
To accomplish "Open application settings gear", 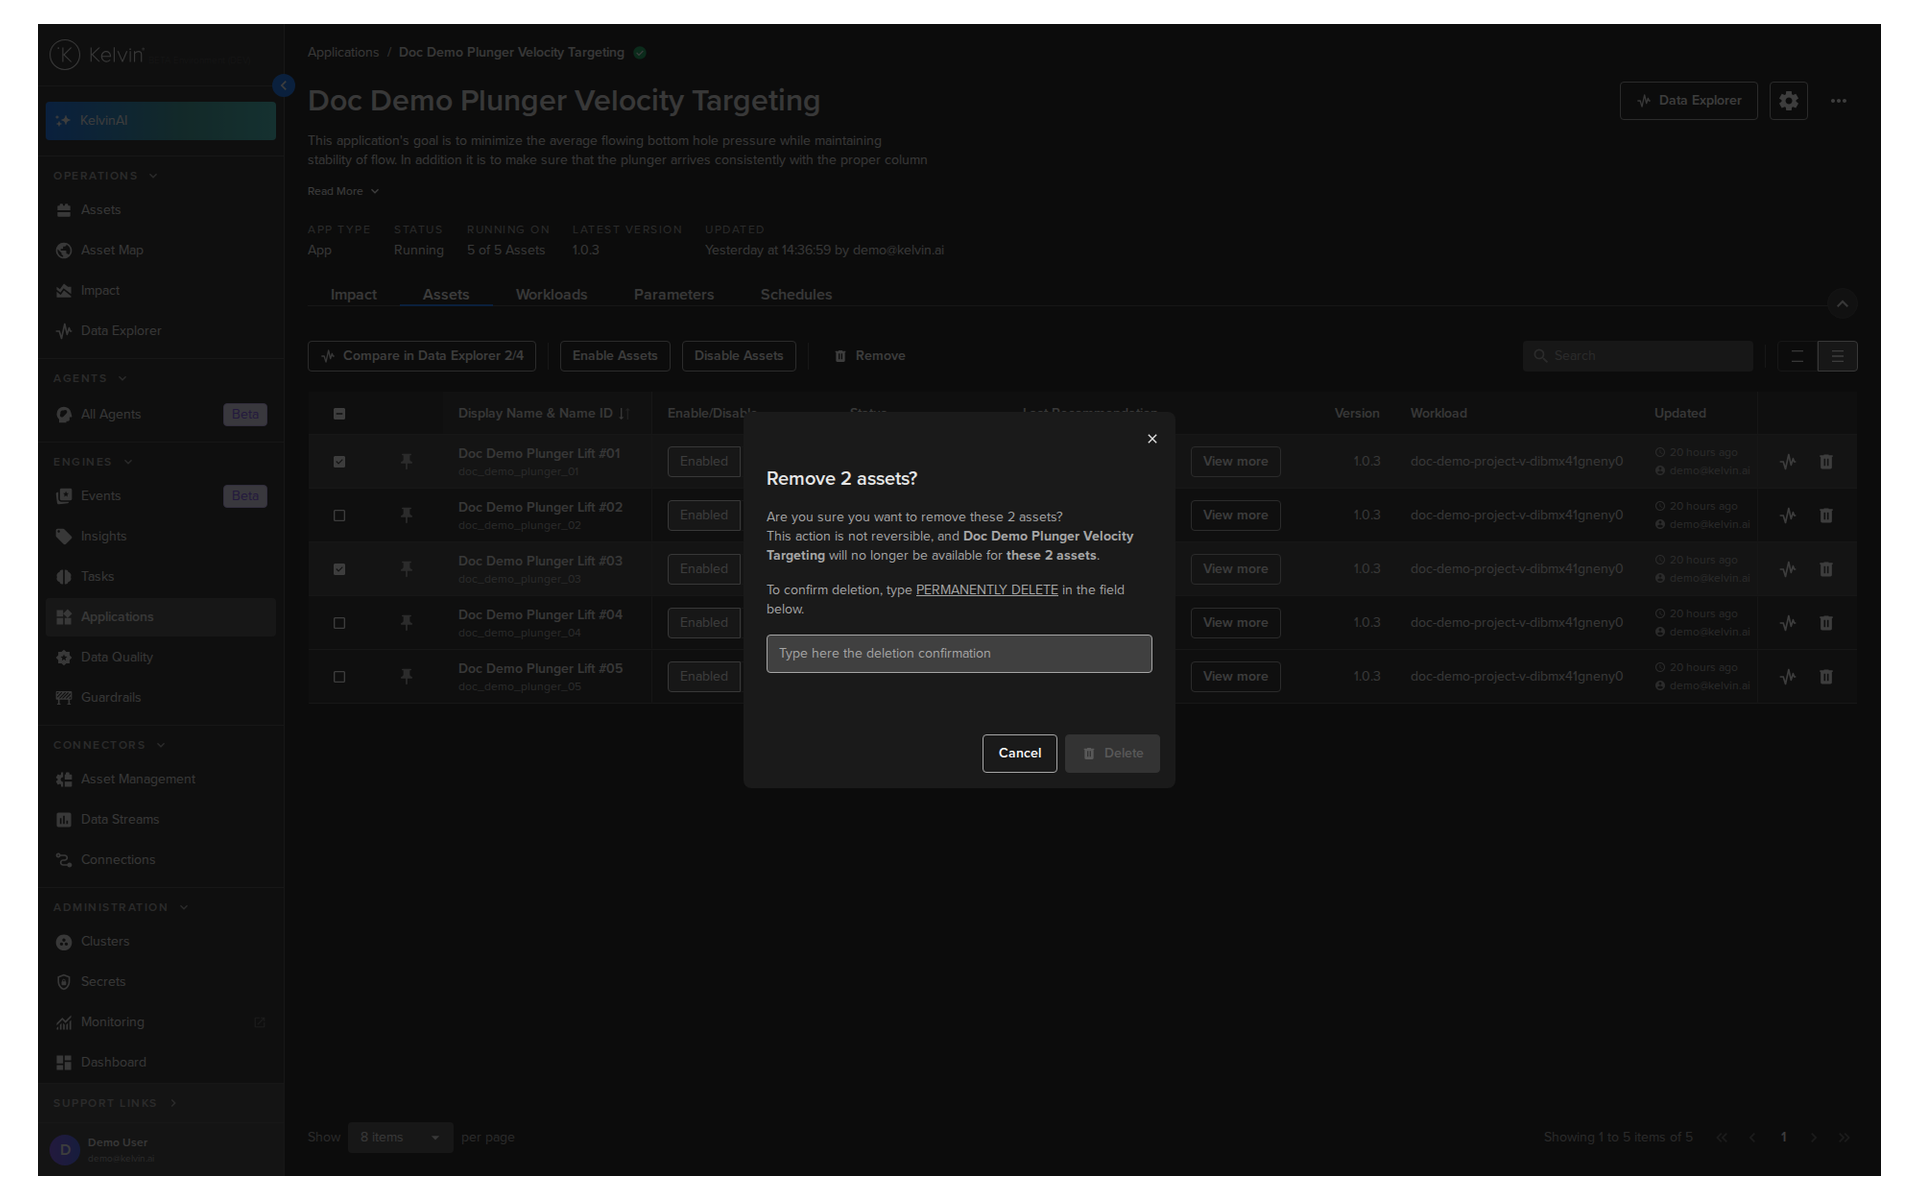I will [x=1788, y=101].
